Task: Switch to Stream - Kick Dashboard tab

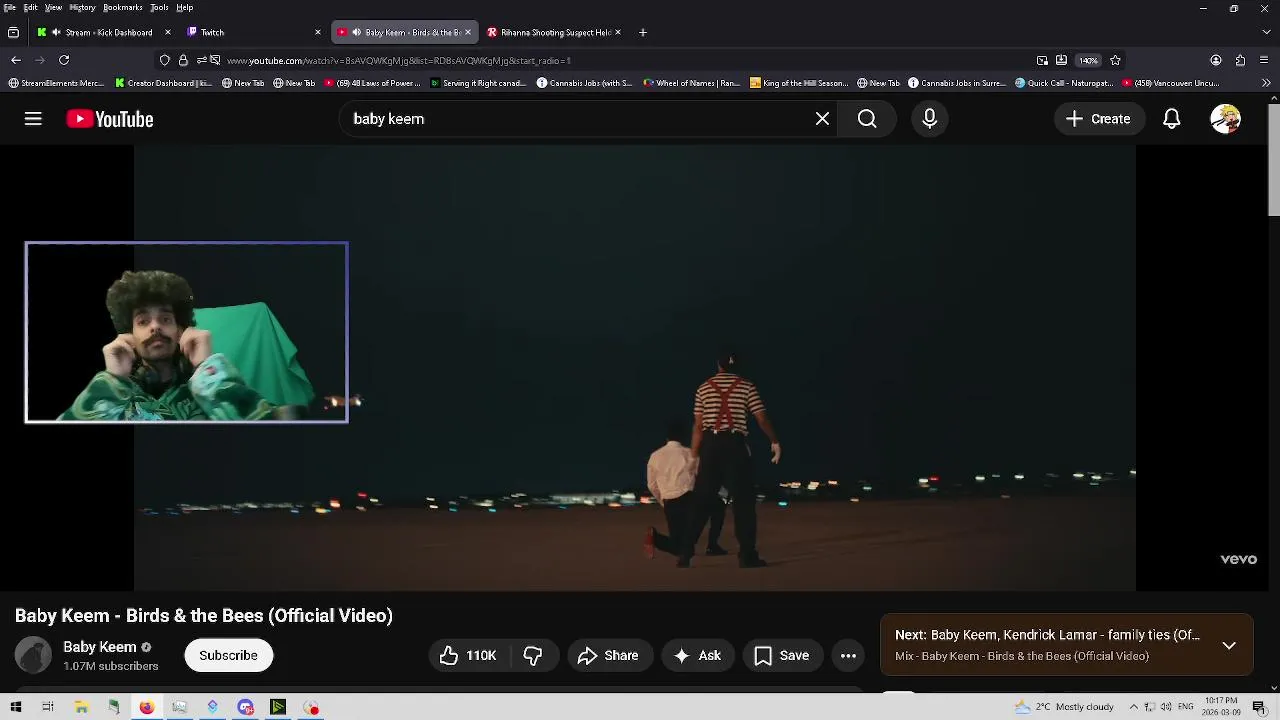Action: pyautogui.click(x=103, y=32)
